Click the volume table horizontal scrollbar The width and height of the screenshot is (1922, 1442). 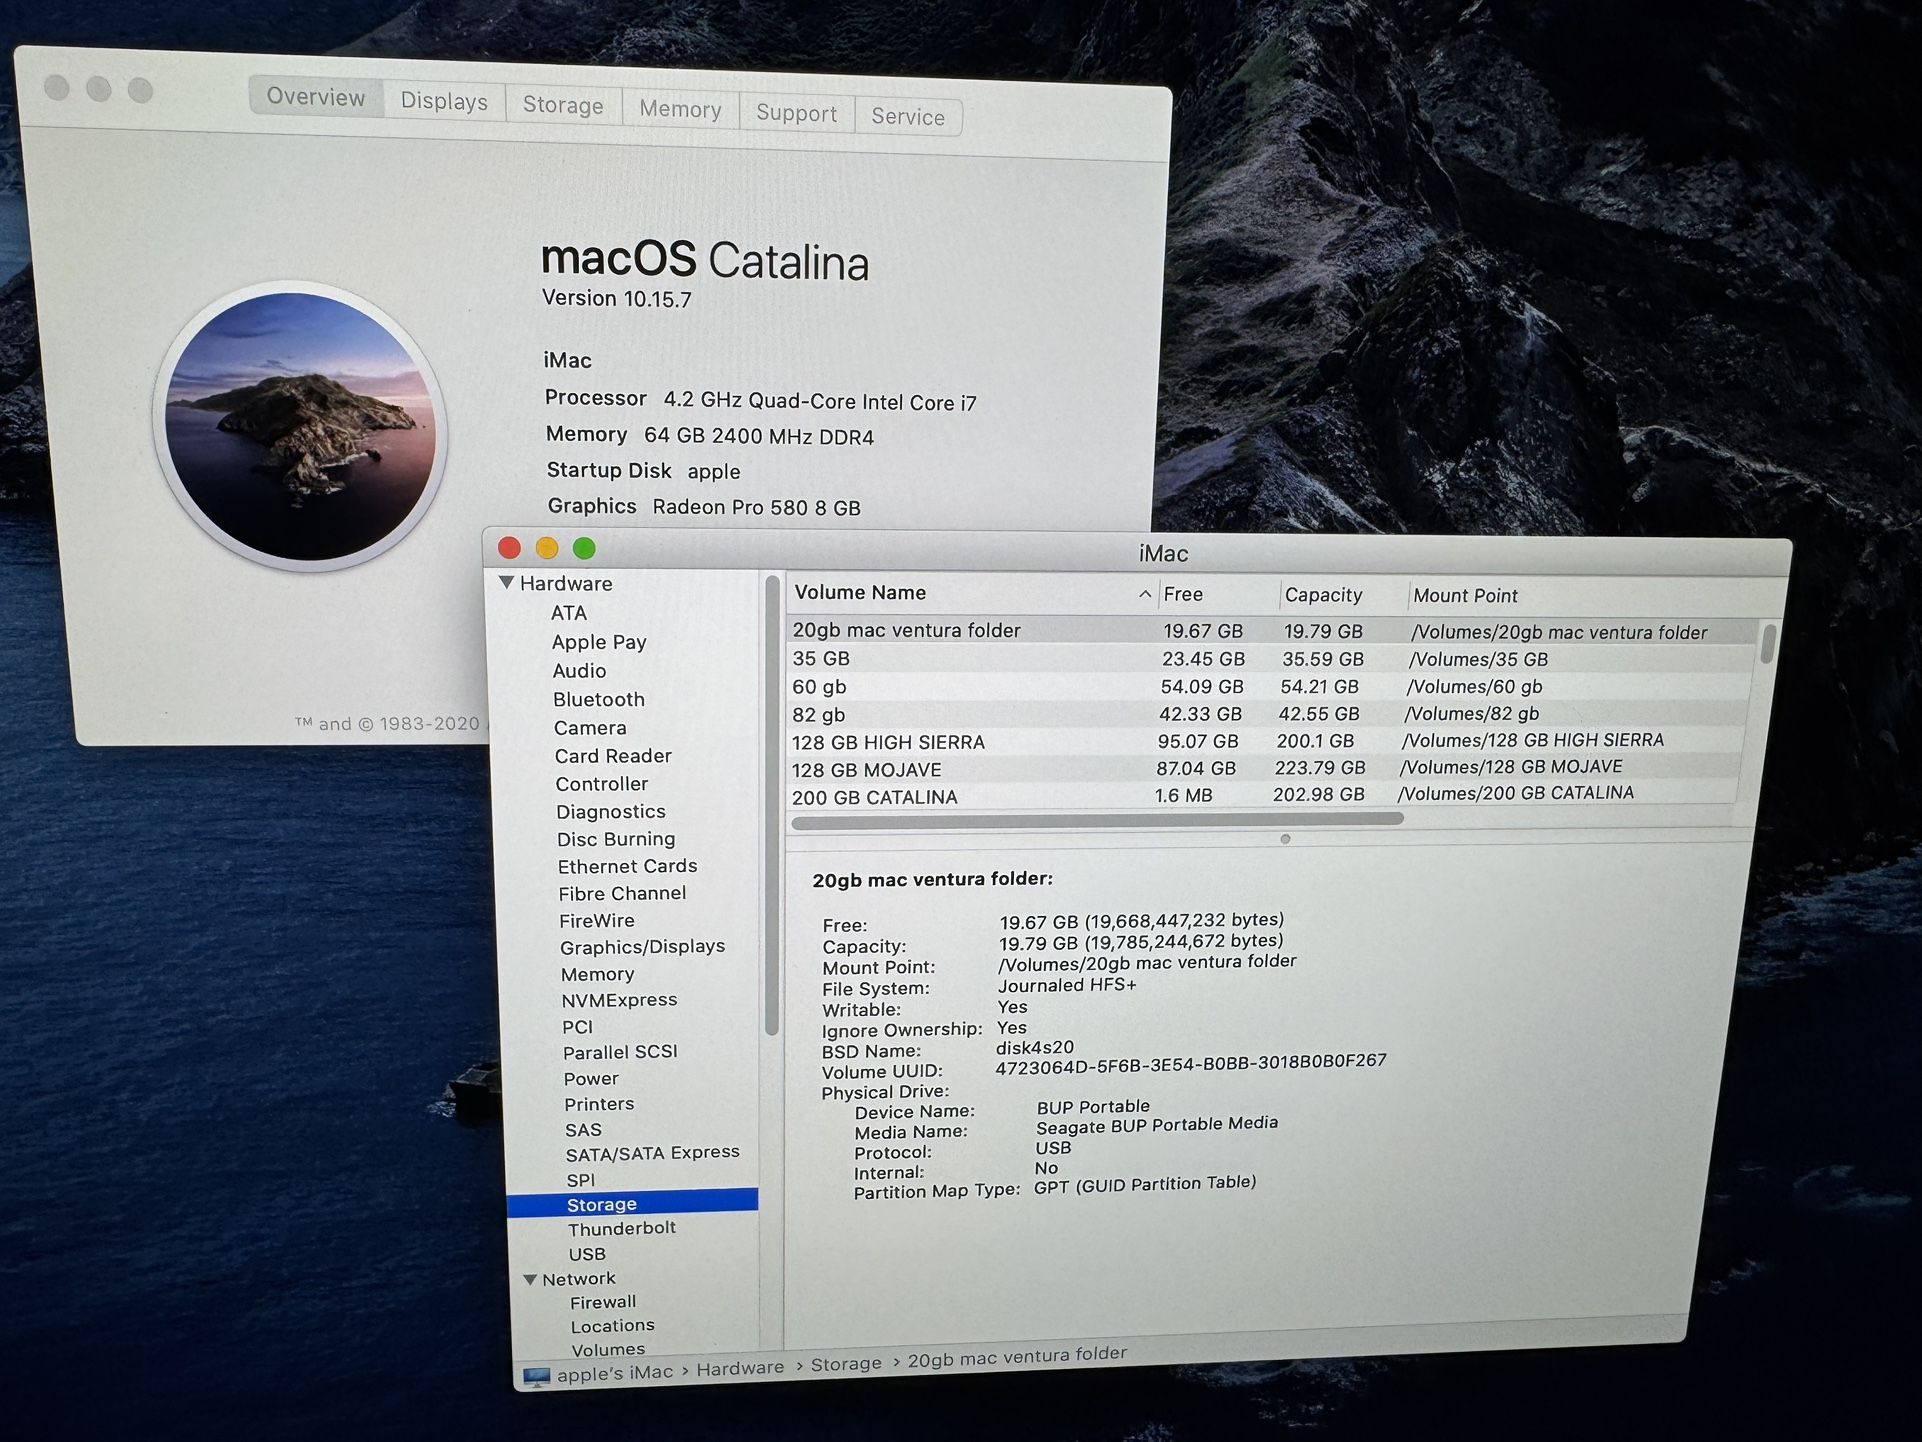pyautogui.click(x=1097, y=821)
